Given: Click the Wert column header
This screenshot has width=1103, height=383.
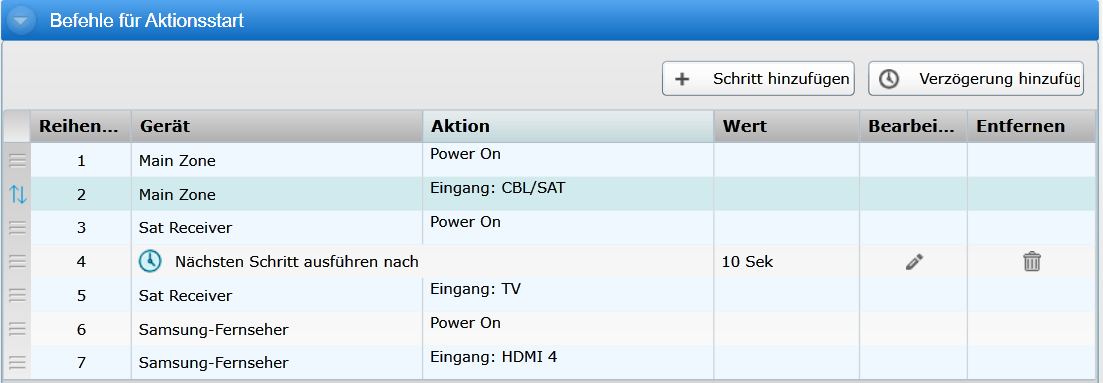Looking at the screenshot, I should [x=786, y=127].
